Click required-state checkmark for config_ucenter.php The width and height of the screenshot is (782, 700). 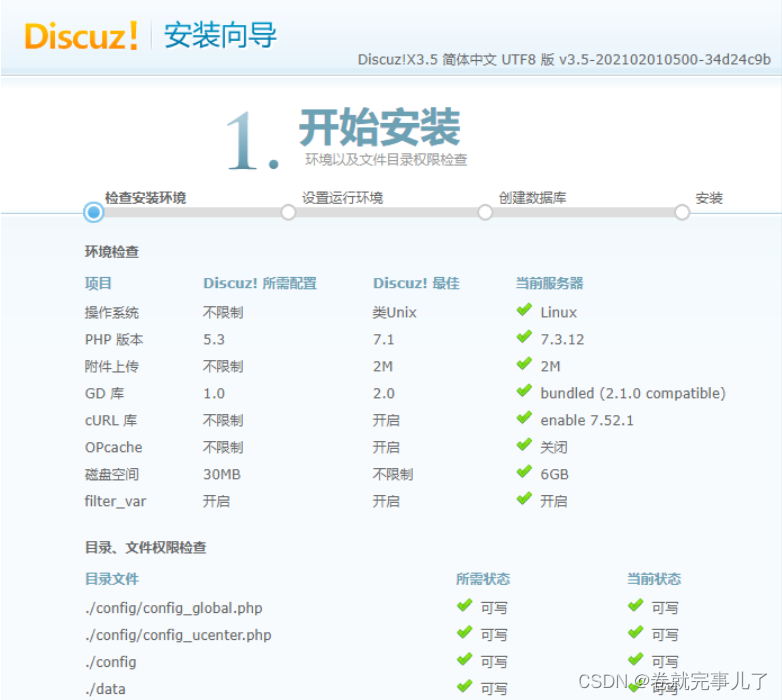pyautogui.click(x=464, y=633)
